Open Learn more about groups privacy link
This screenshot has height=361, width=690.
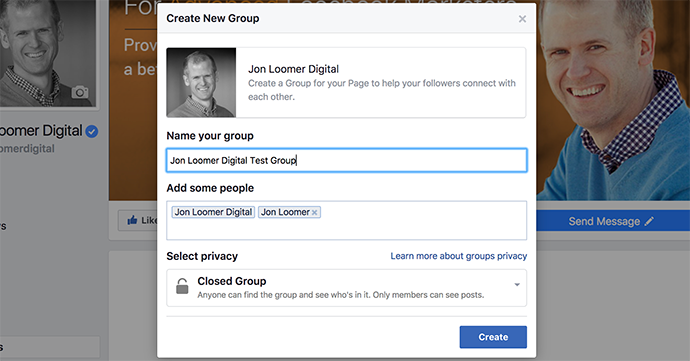click(459, 256)
